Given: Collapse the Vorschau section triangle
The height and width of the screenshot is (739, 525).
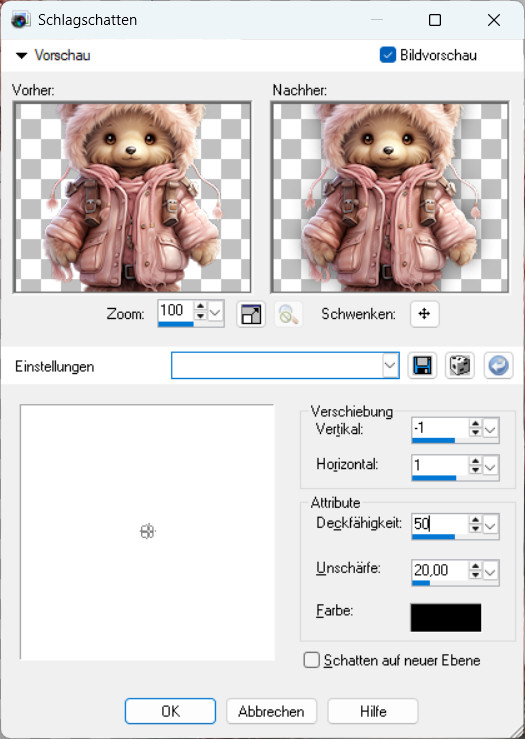Looking at the screenshot, I should click(21, 56).
